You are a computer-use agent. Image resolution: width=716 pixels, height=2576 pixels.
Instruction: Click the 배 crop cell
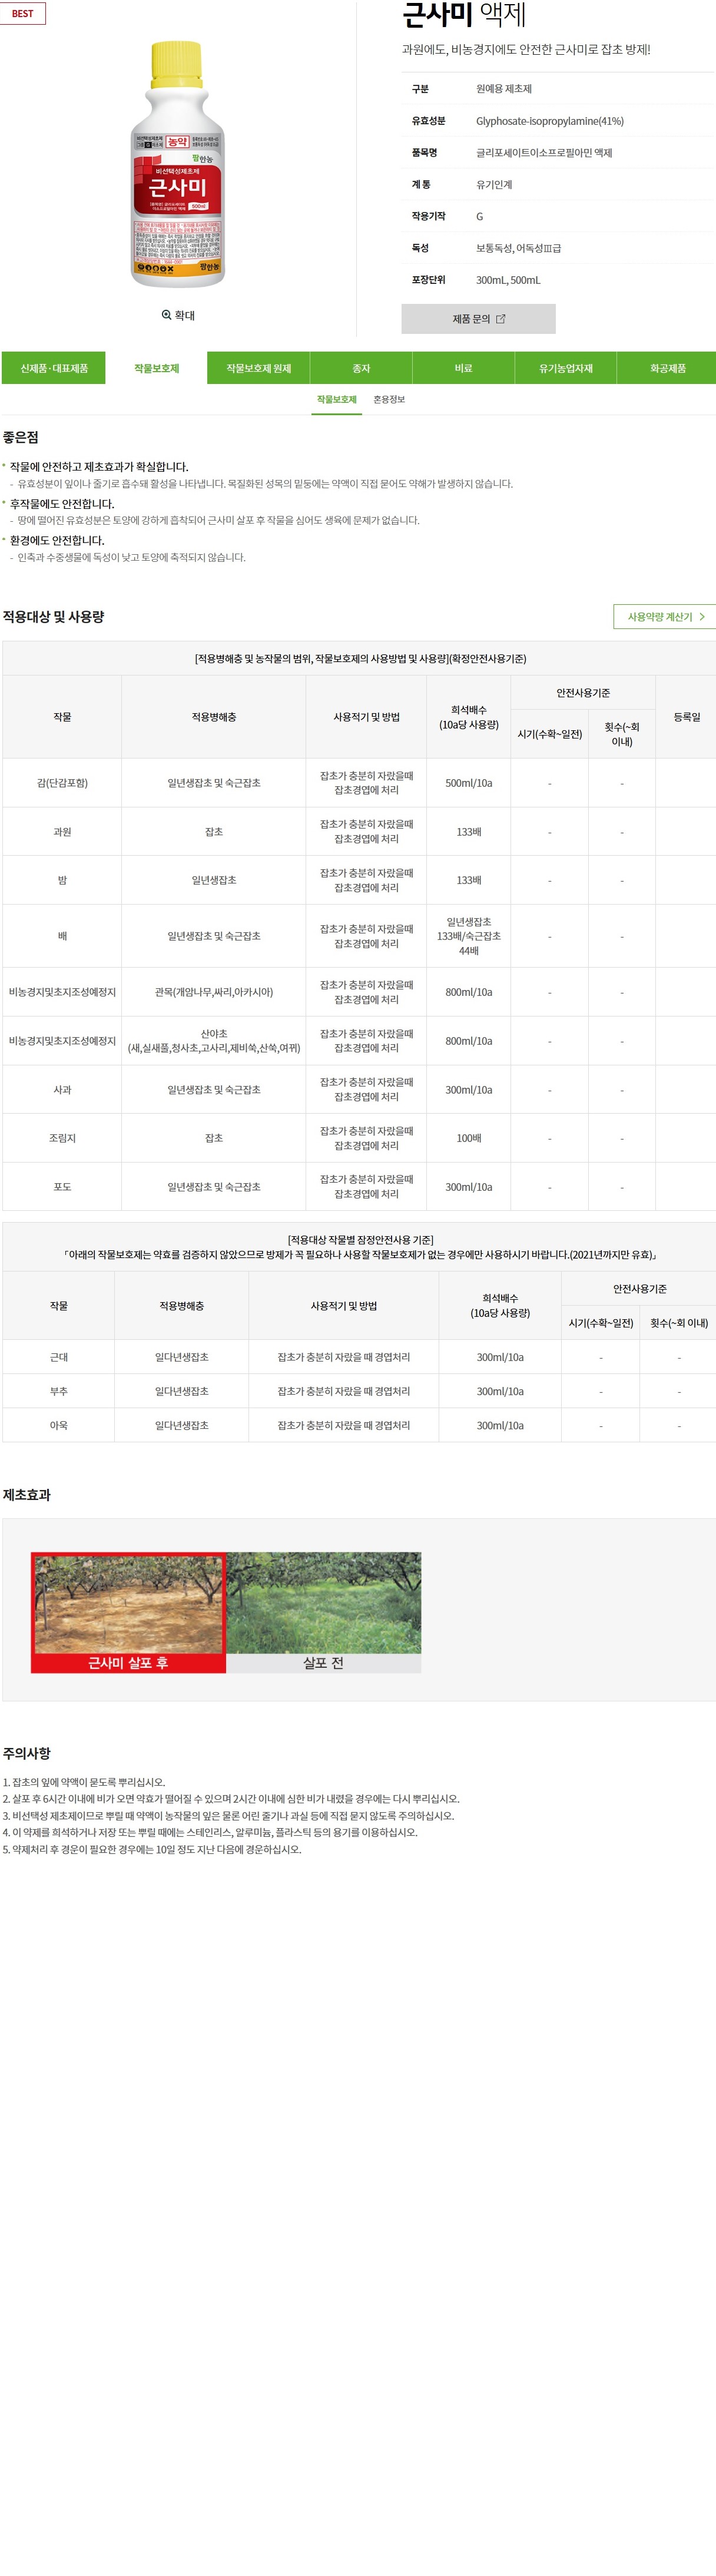point(62,936)
